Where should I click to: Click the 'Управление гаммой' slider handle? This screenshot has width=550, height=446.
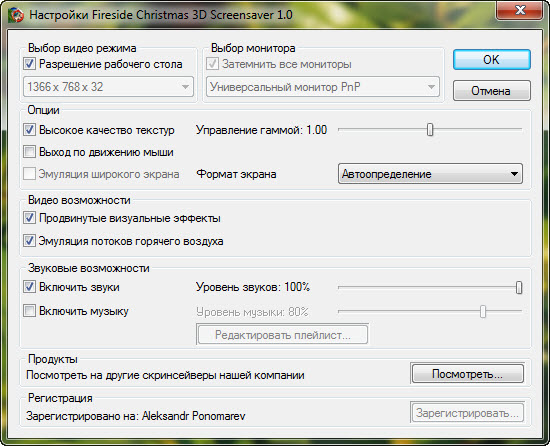(430, 130)
